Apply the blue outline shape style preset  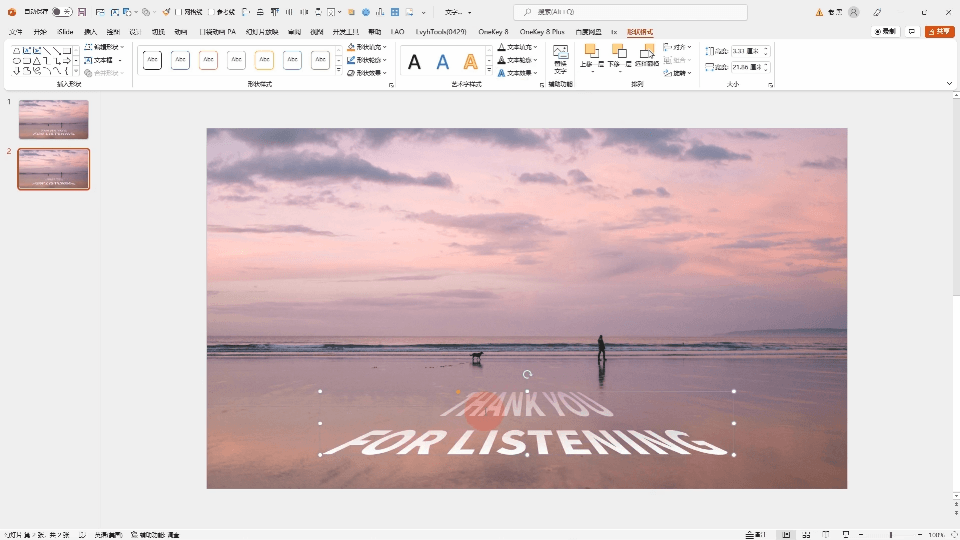coord(180,60)
